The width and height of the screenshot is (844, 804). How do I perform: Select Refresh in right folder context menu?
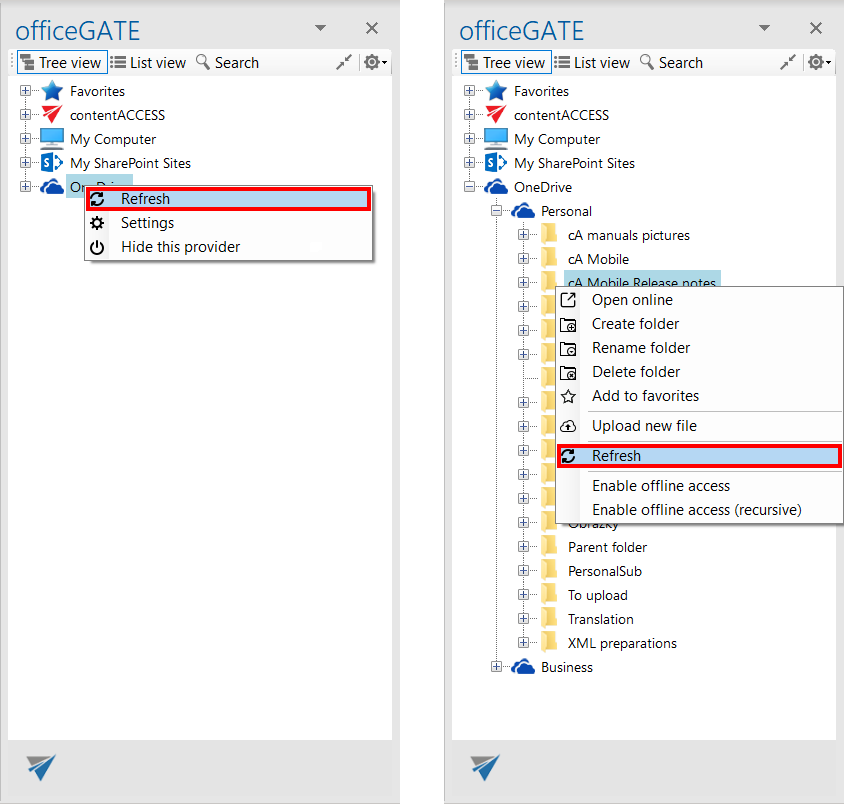pyautogui.click(x=699, y=456)
